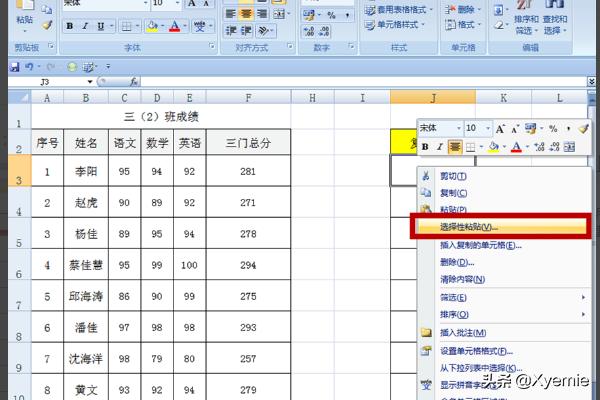Click mini toolbar Increase Decimal icon

(x=539, y=147)
